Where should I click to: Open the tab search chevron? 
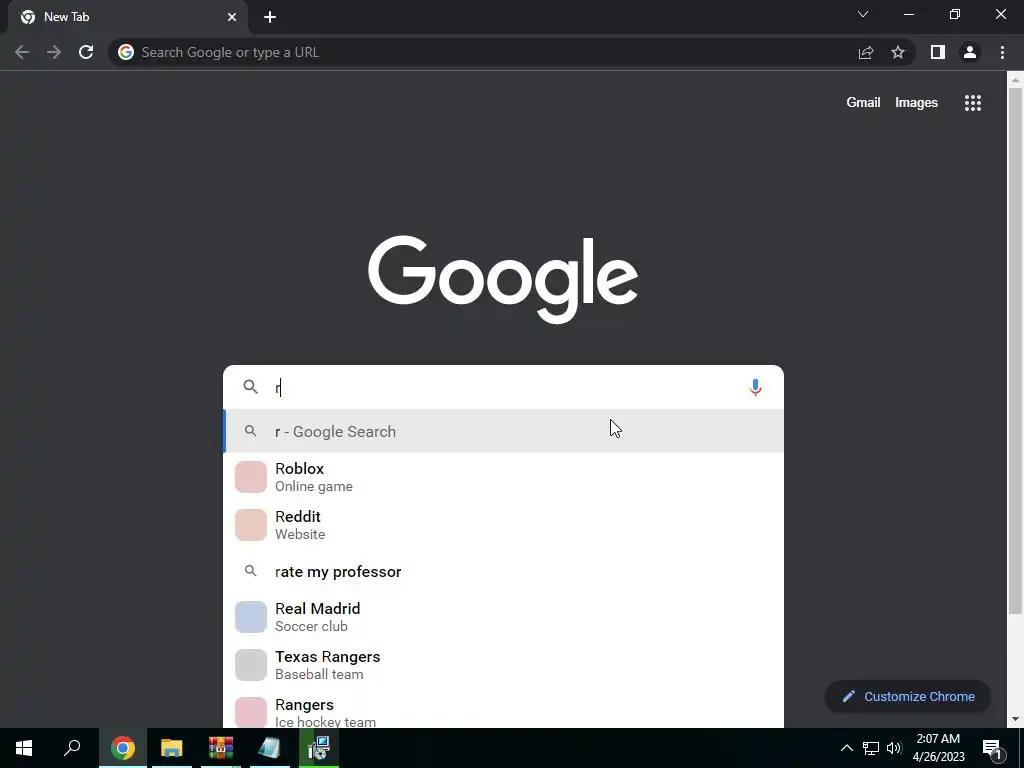pos(863,14)
